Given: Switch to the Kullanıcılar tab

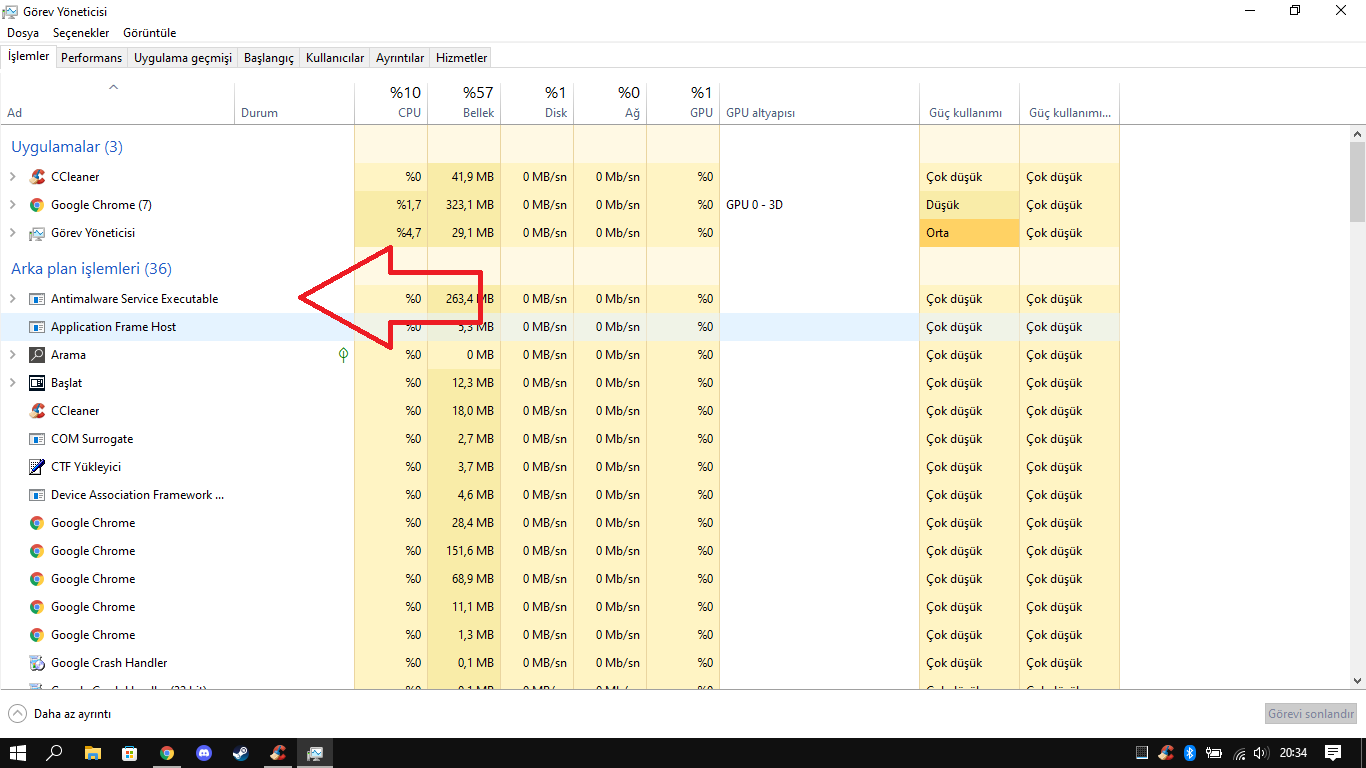Looking at the screenshot, I should coord(335,58).
